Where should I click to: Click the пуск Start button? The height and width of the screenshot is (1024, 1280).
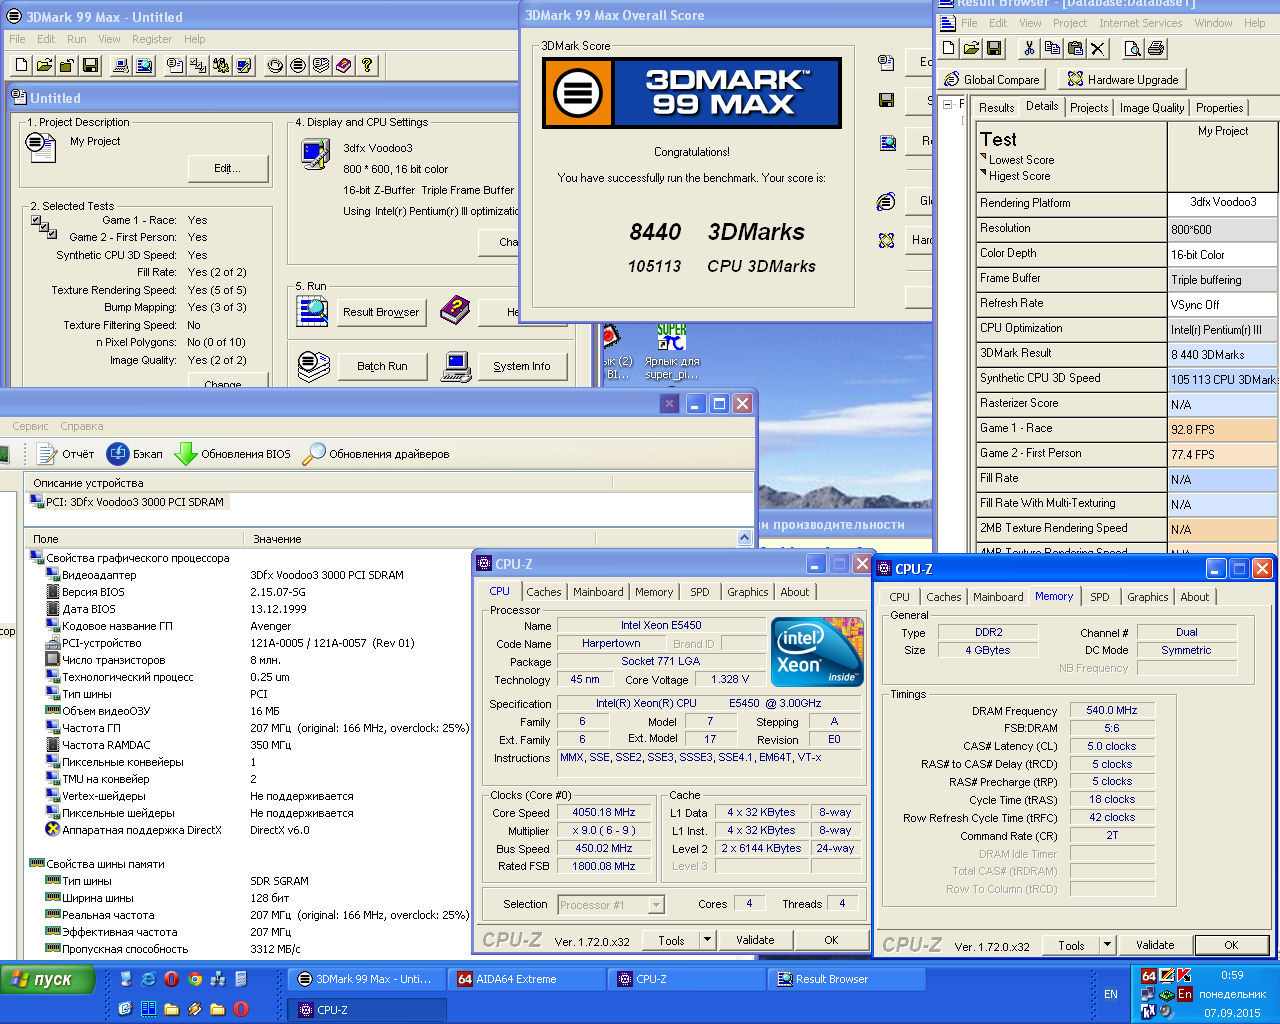click(x=47, y=980)
